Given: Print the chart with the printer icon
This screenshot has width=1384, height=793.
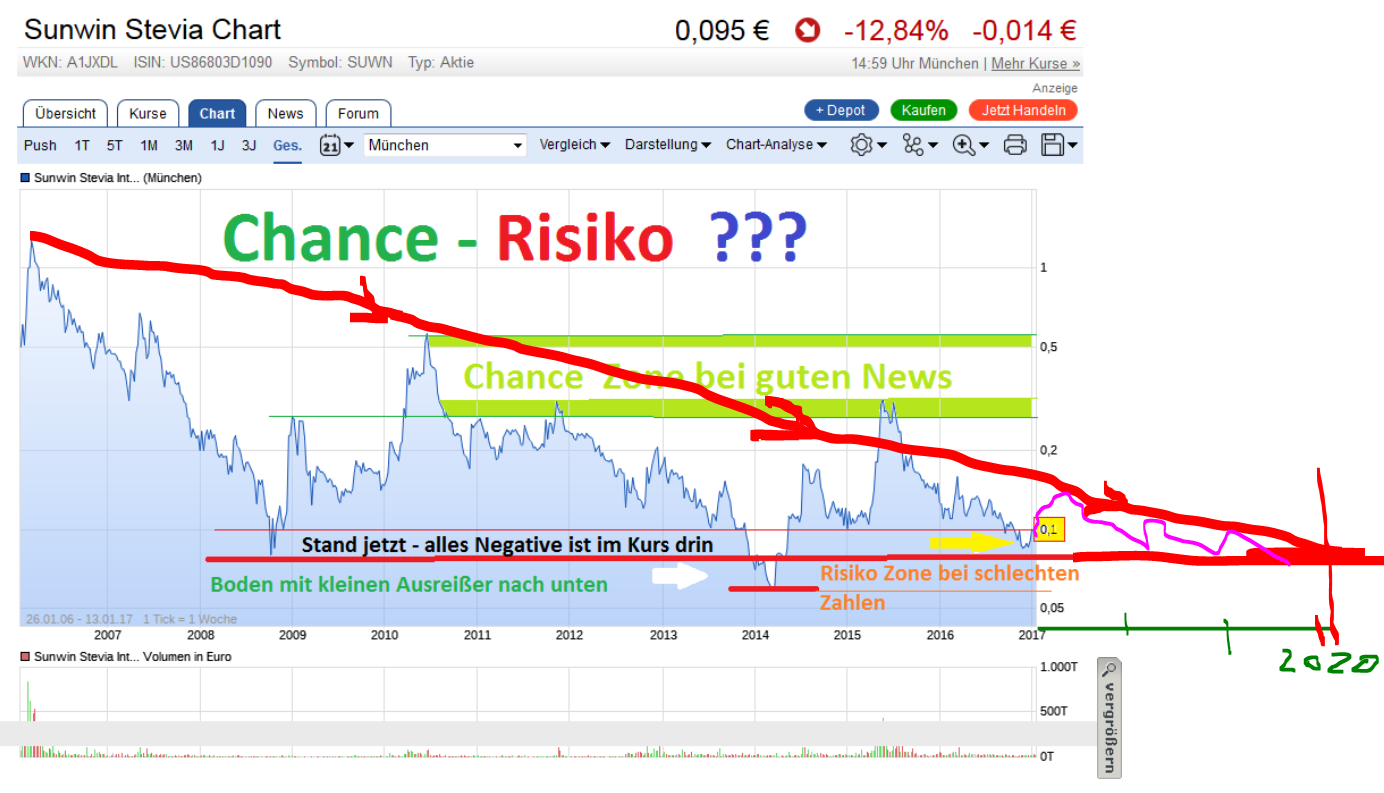Looking at the screenshot, I should pos(1015,145).
